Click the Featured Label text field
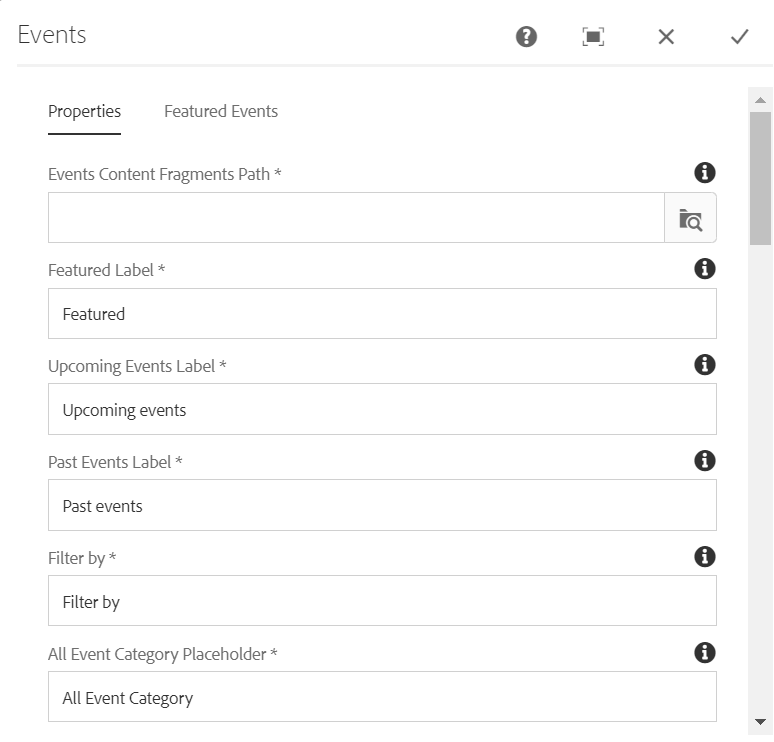This screenshot has height=742, width=774. (x=382, y=314)
